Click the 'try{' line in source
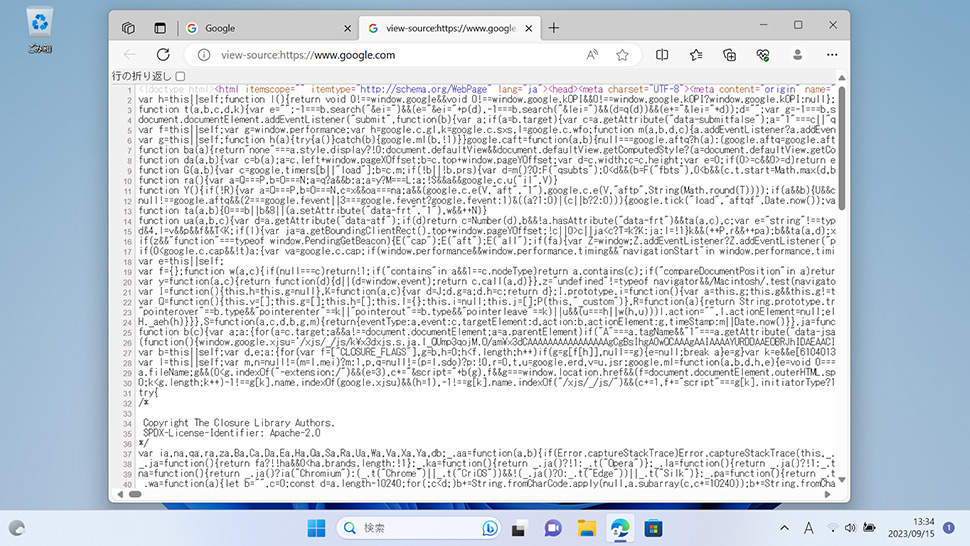This screenshot has height=546, width=970. pos(148,393)
